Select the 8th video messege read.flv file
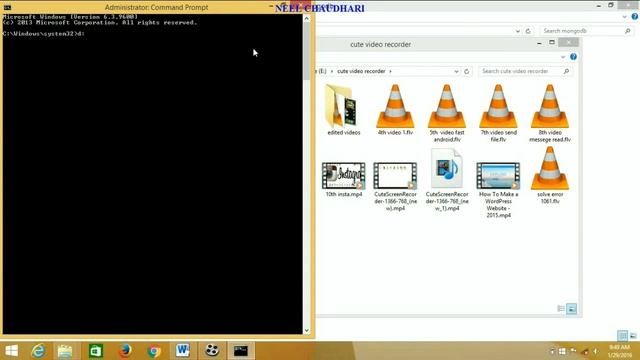The width and height of the screenshot is (640, 360). click(550, 113)
